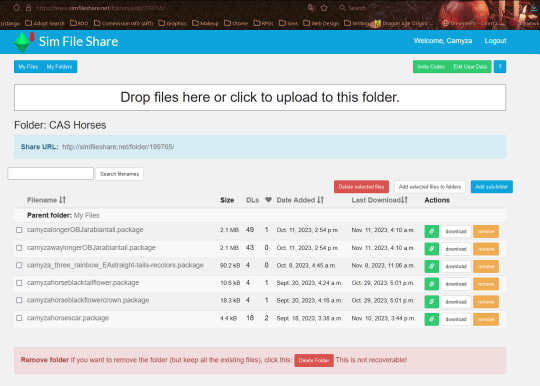Open the Sims bookmark folder
This screenshot has width=540, height=386.
tap(289, 23)
